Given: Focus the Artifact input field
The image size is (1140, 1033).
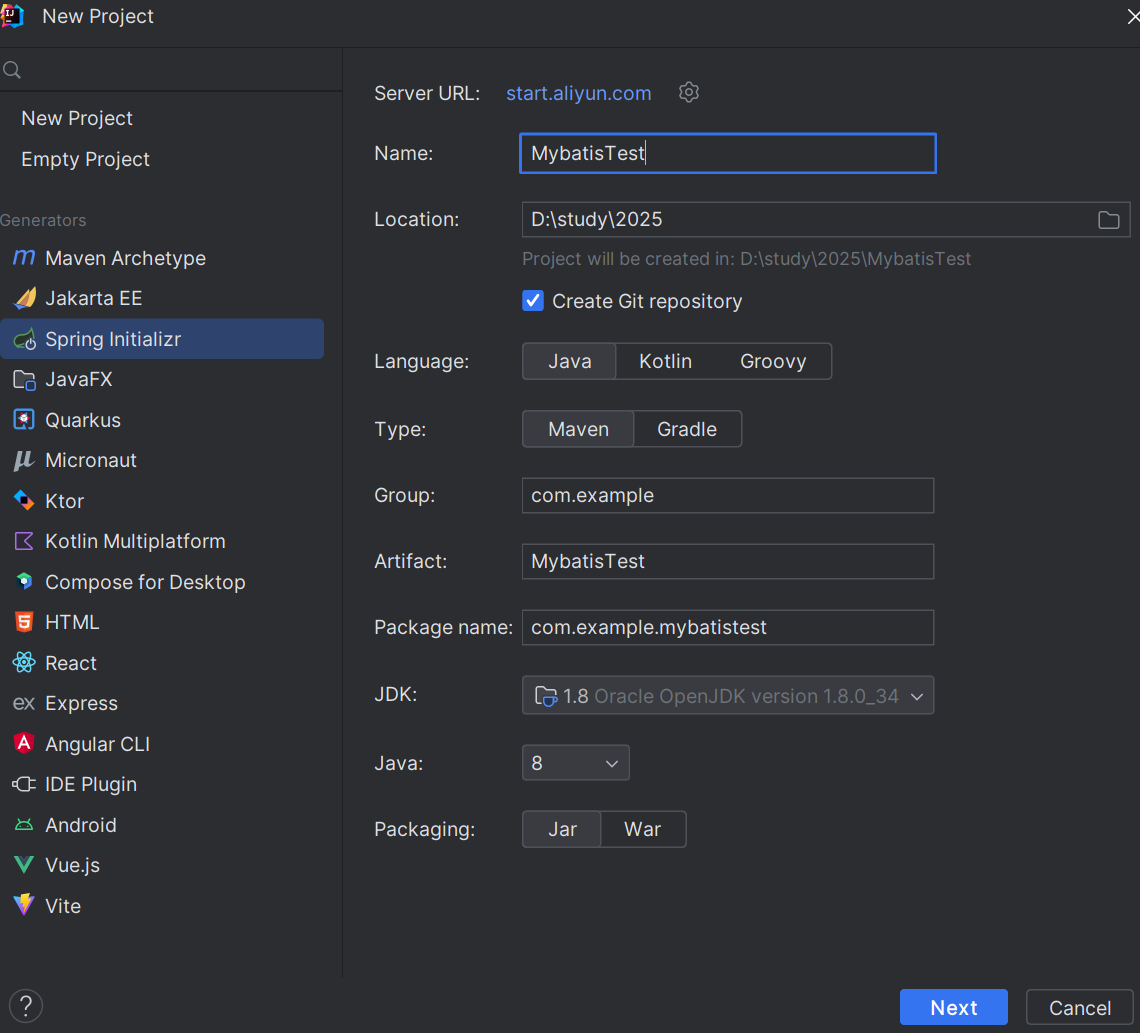Looking at the screenshot, I should tap(728, 561).
